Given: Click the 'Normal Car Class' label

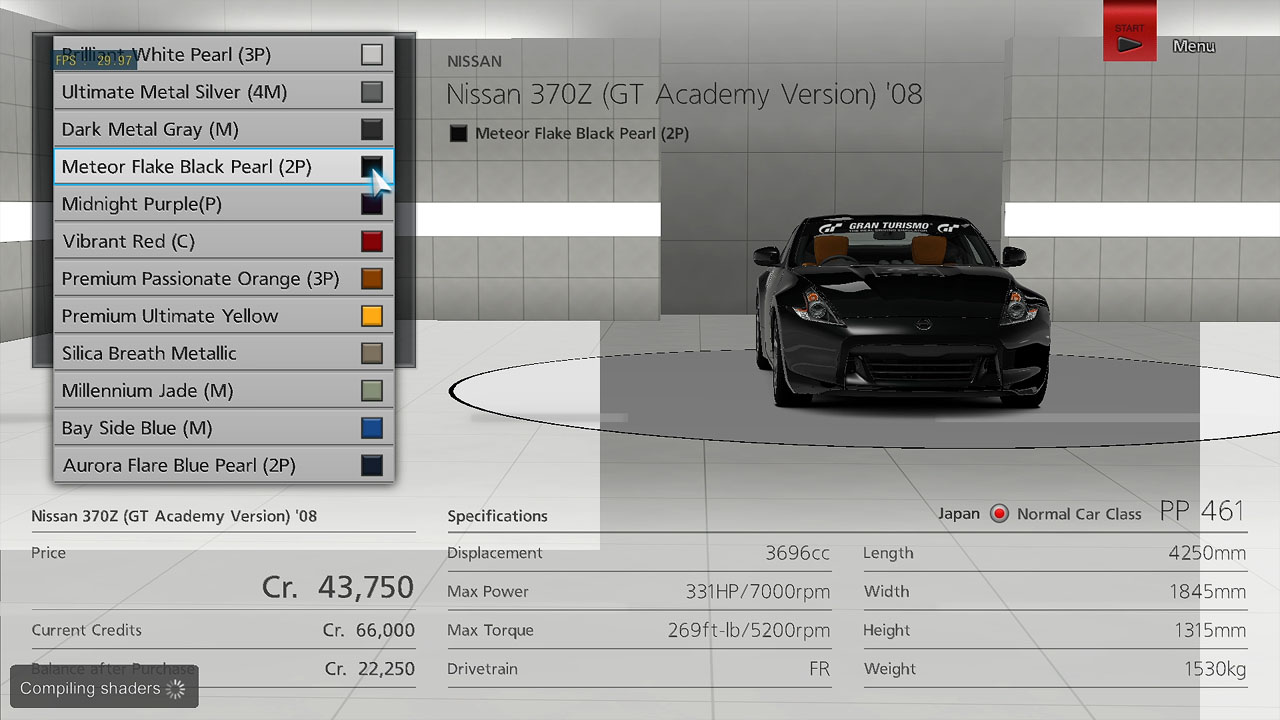Looking at the screenshot, I should pos(1079,514).
